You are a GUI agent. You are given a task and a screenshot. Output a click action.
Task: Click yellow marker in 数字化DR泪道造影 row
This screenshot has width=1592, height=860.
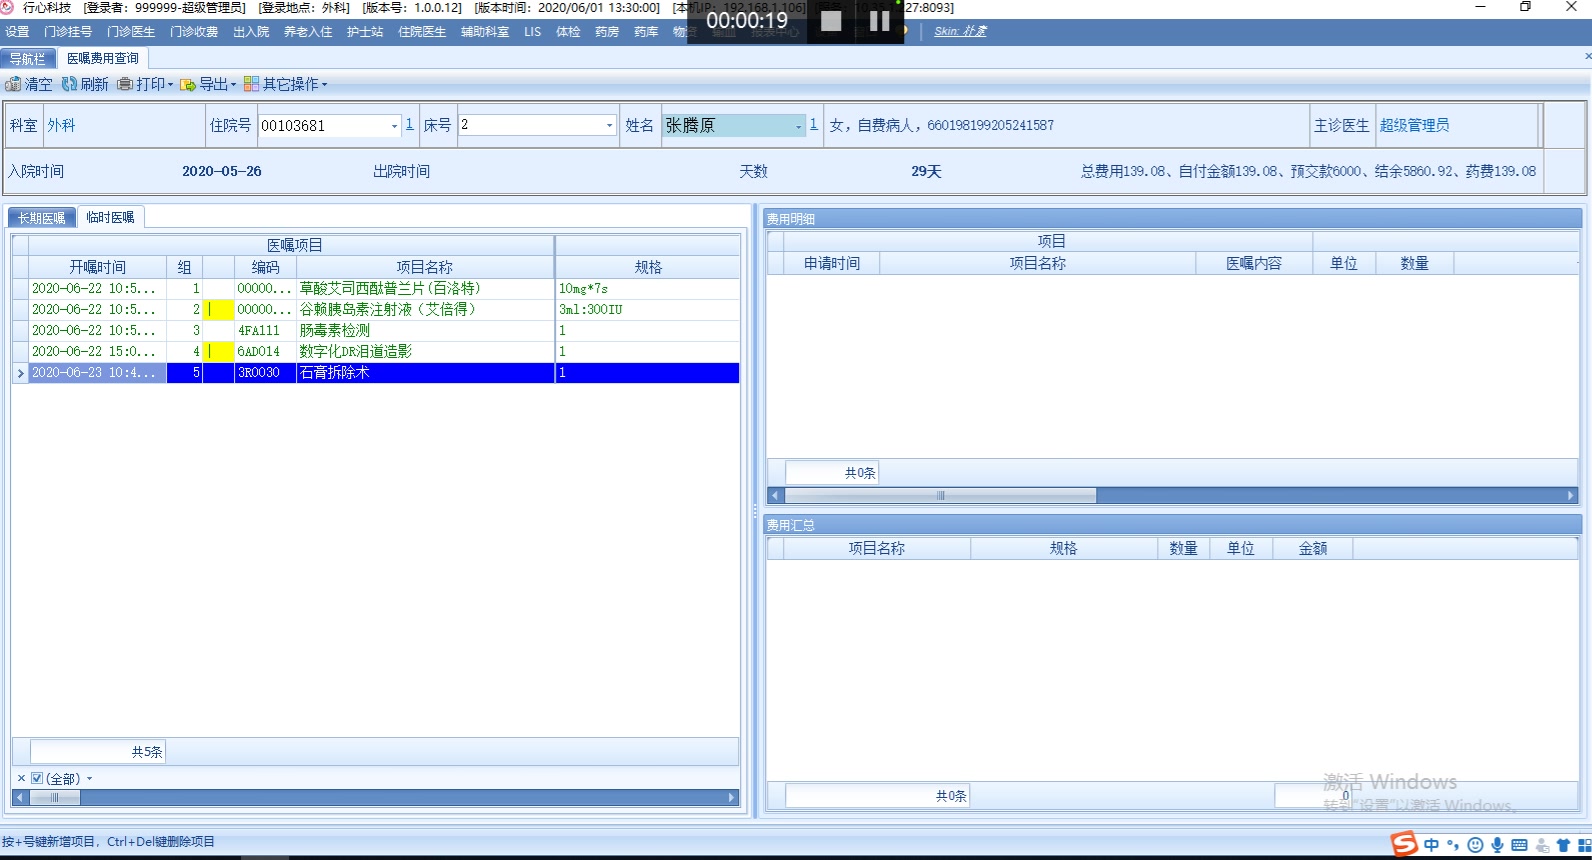[x=218, y=351]
